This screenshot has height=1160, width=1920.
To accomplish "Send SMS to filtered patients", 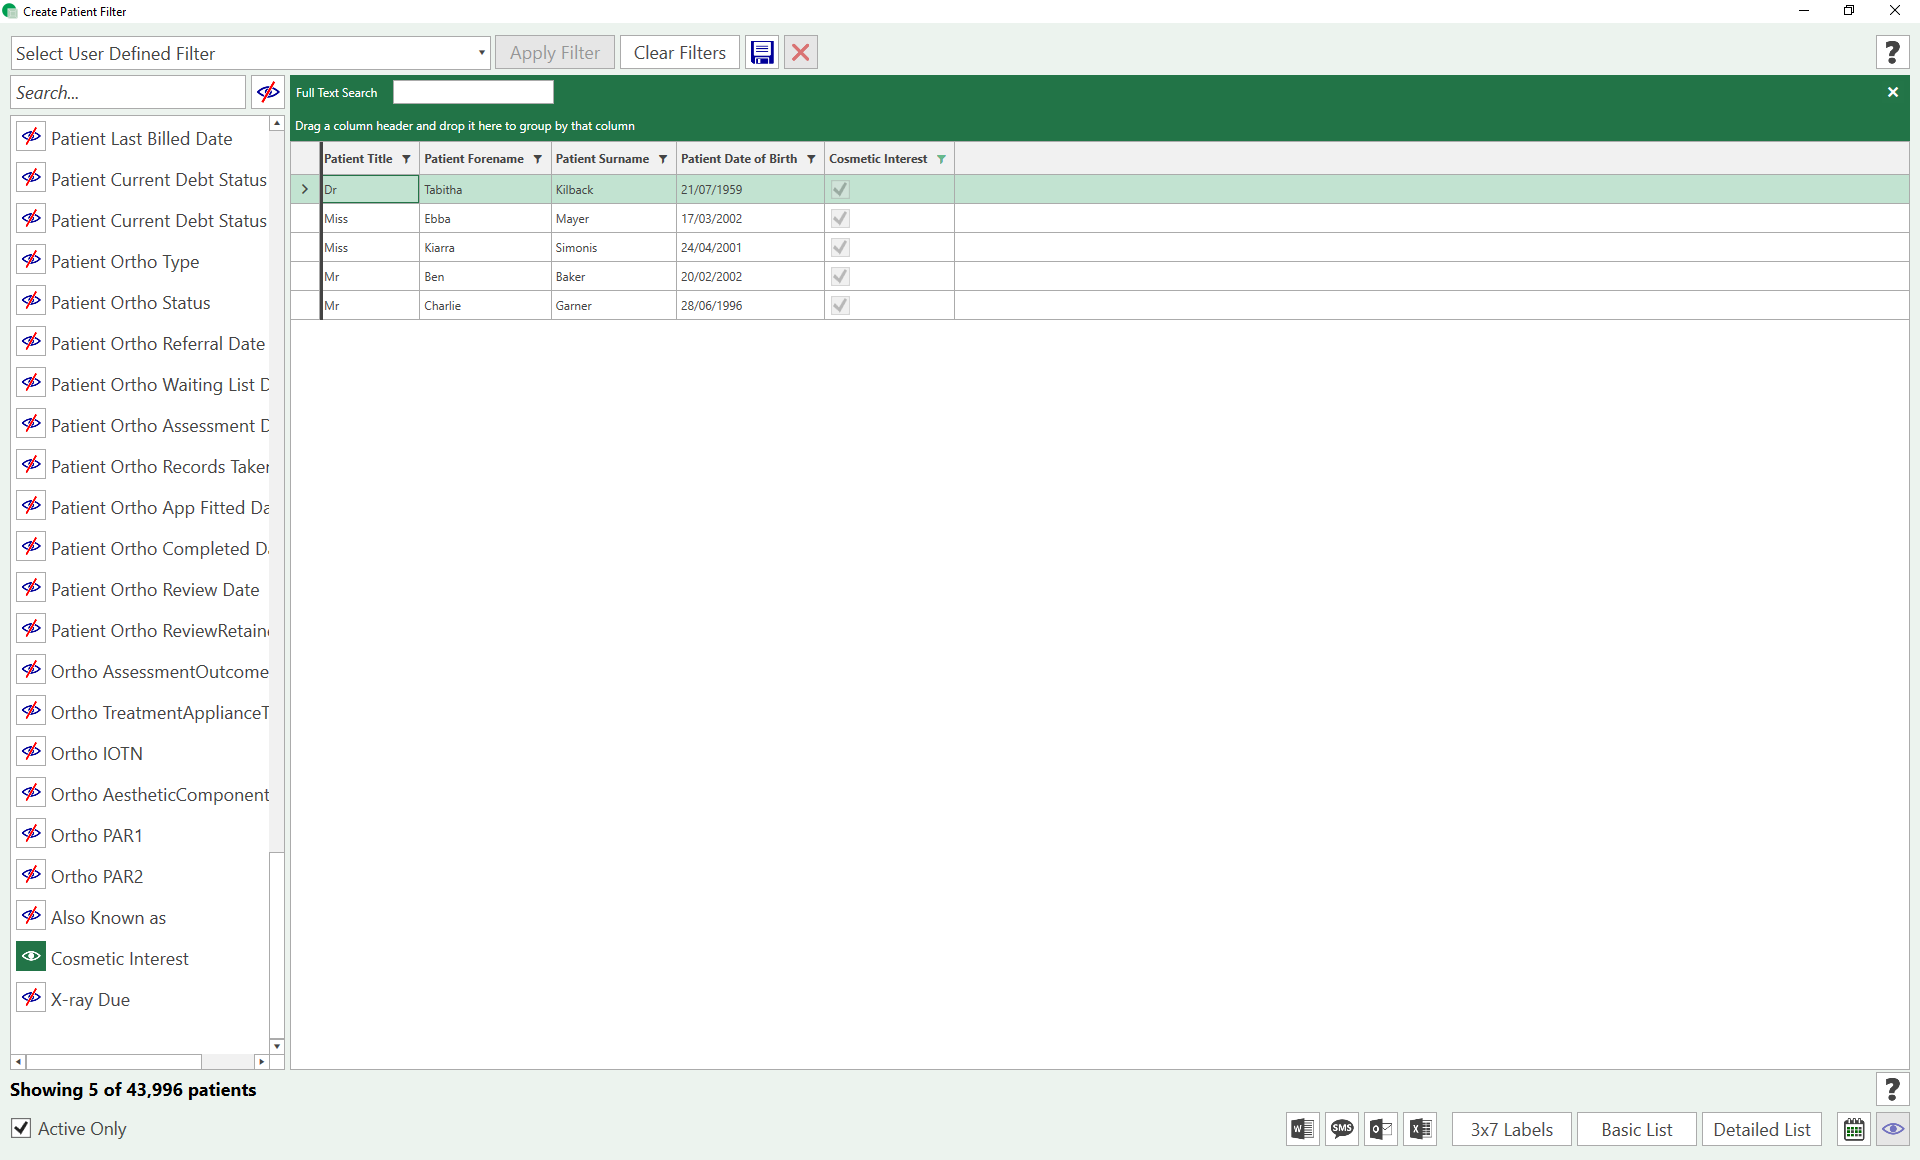I will pyautogui.click(x=1341, y=1129).
